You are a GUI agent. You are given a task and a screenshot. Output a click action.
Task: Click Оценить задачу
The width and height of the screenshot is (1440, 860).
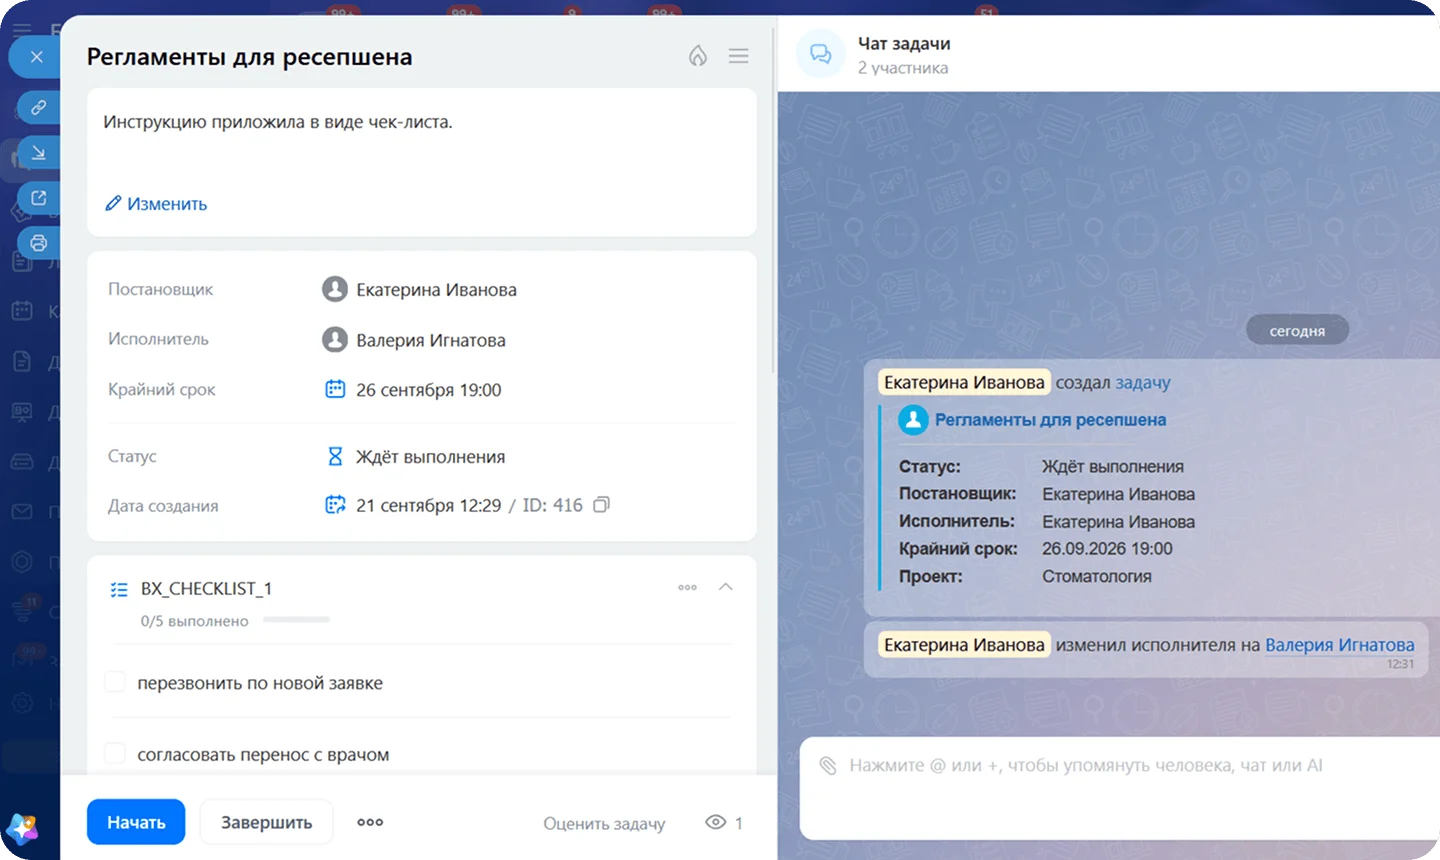coord(604,823)
